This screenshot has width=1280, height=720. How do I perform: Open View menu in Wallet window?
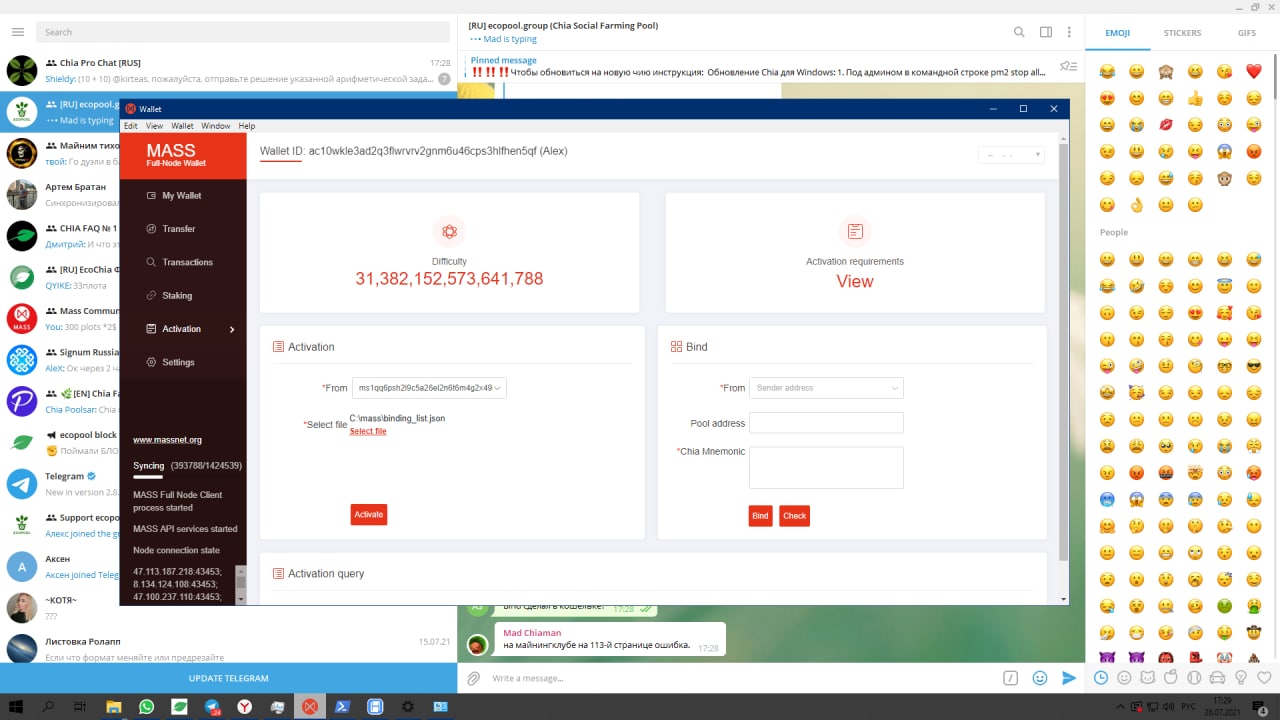[154, 126]
